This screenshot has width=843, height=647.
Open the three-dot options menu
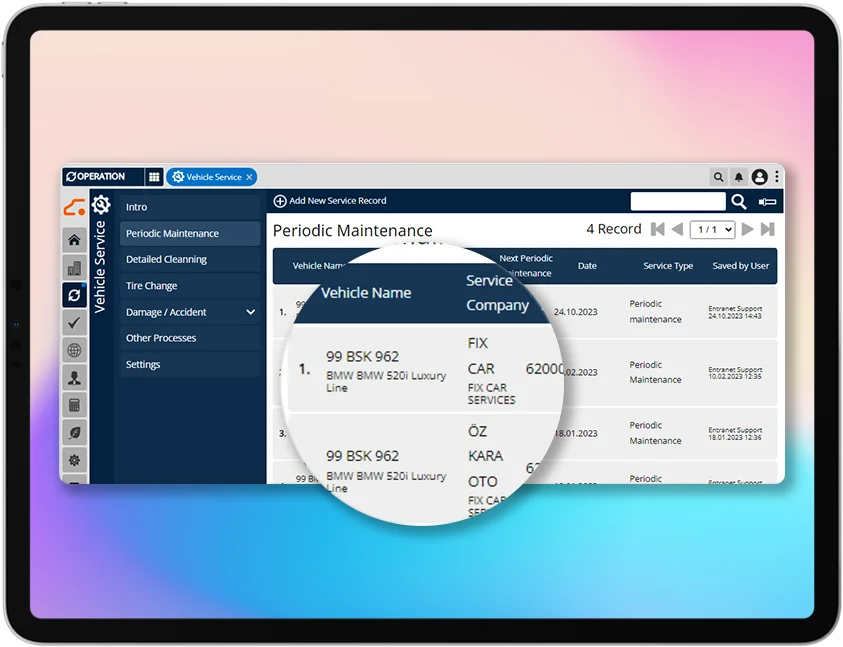click(x=777, y=177)
